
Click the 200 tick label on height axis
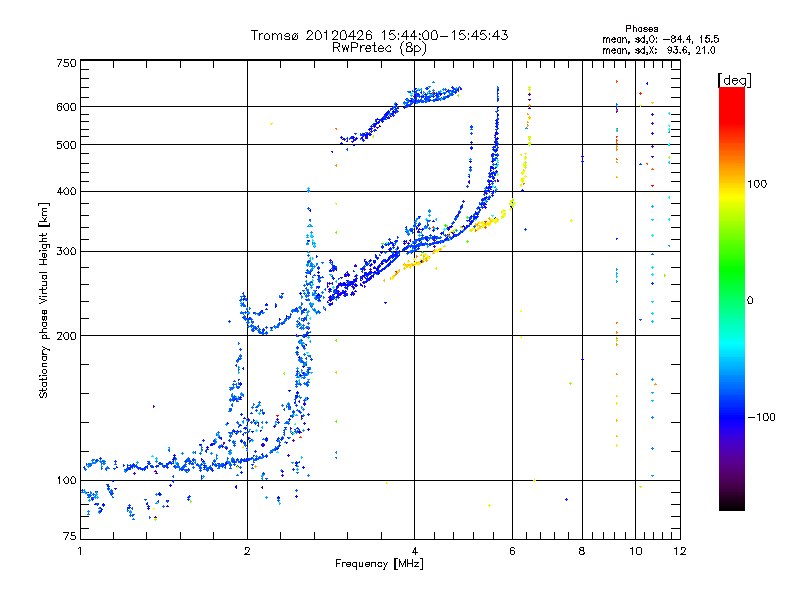coord(66,336)
